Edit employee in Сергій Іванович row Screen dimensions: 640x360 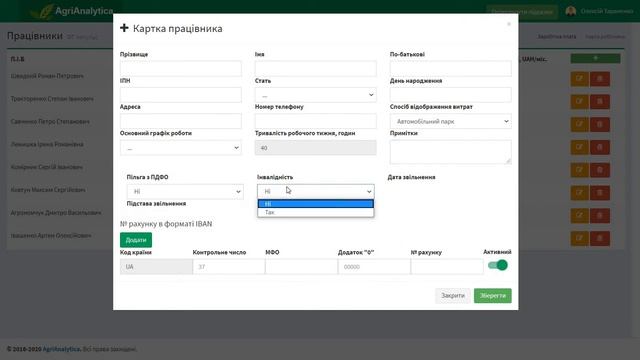[579, 170]
